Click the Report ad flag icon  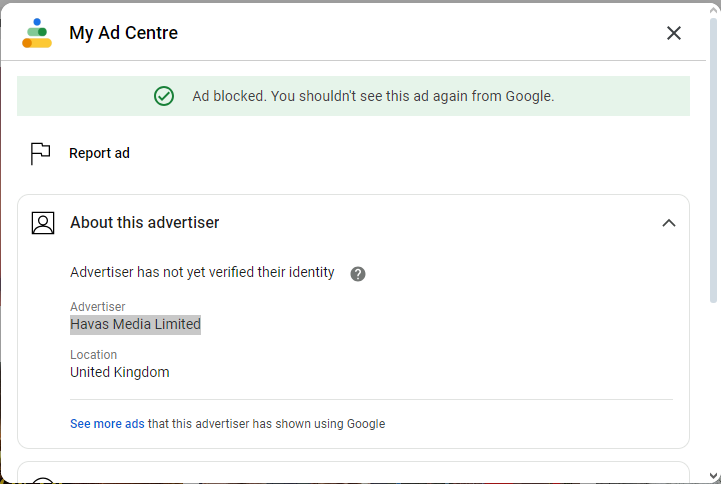tap(40, 153)
